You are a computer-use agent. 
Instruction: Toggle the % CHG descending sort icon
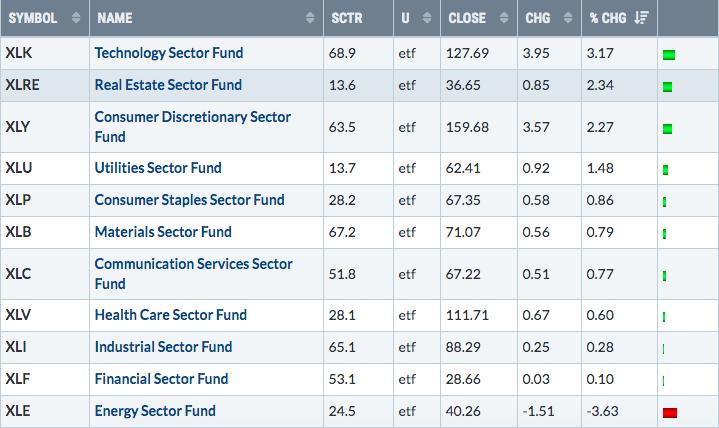tap(642, 18)
